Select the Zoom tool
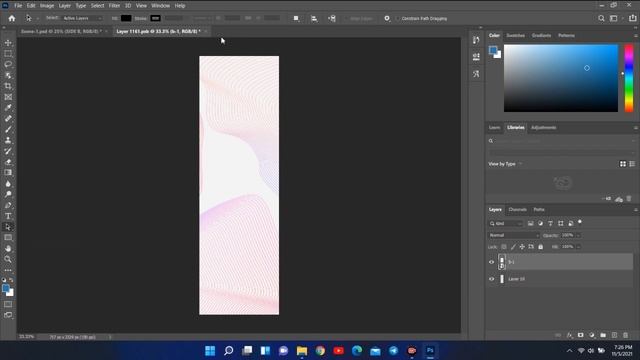Screen dimensions: 640x360 click(x=8, y=259)
